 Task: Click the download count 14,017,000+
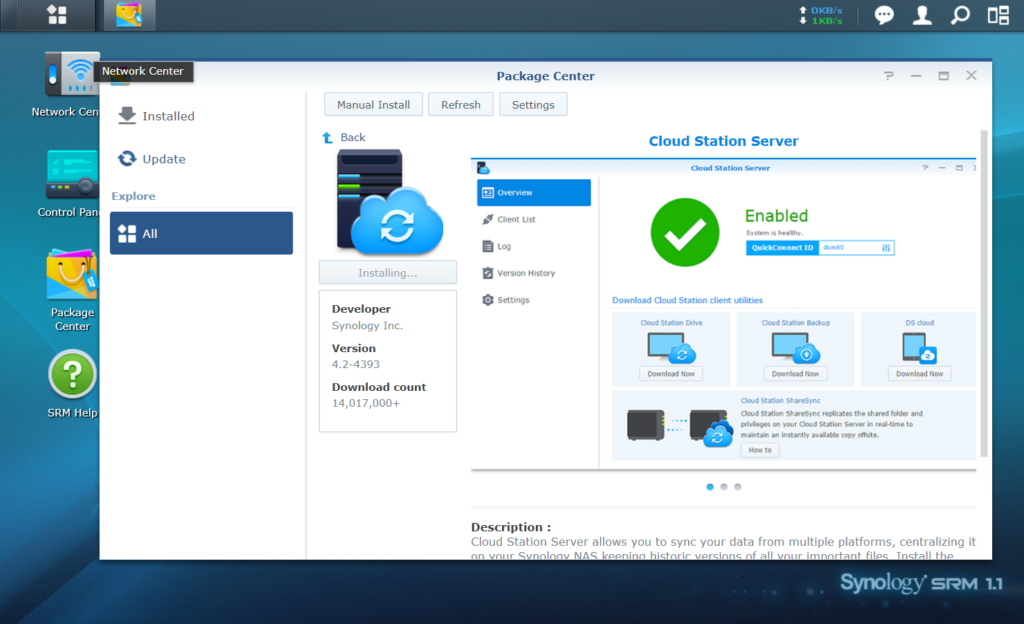pyautogui.click(x=366, y=403)
